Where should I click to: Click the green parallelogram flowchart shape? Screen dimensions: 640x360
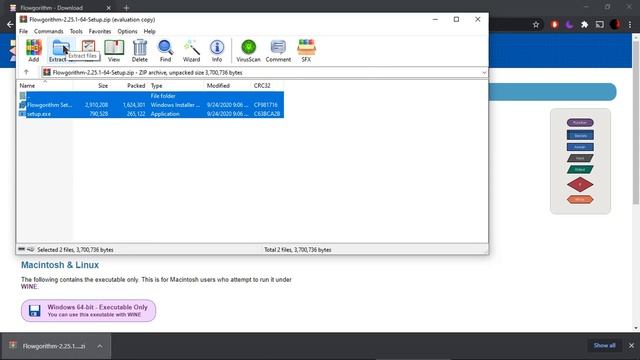coord(580,169)
